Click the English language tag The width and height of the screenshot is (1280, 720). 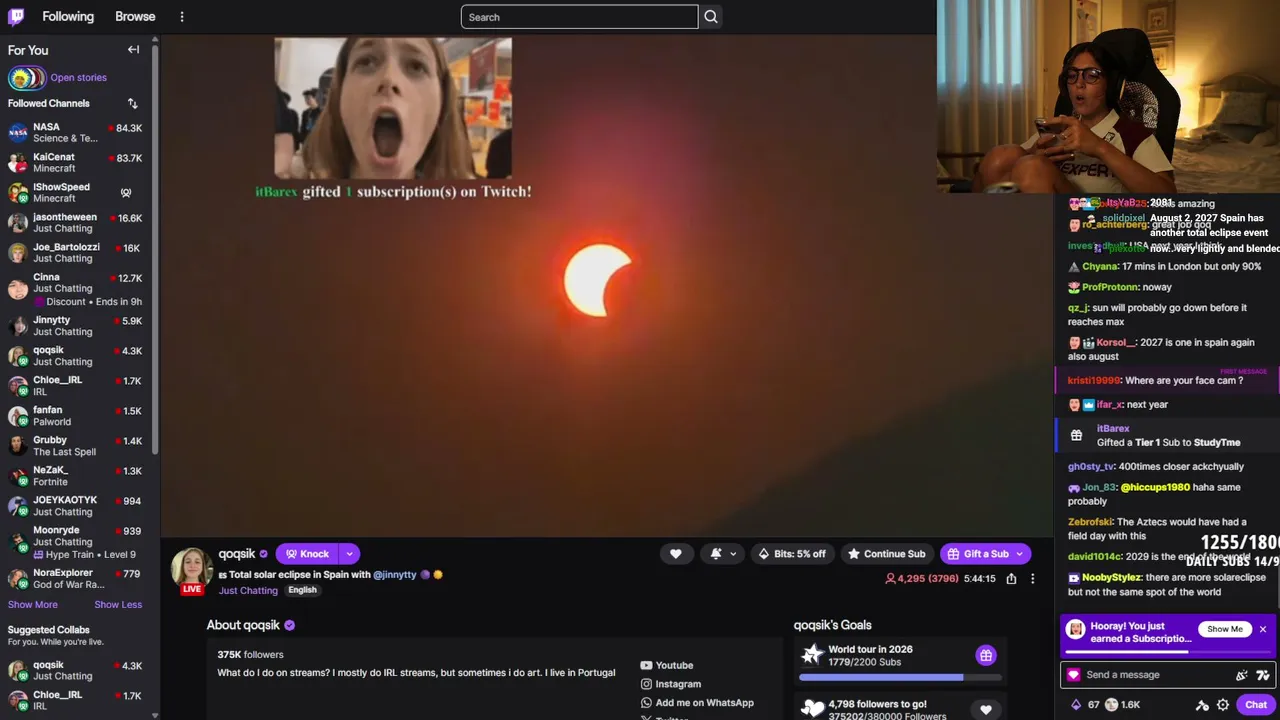tap(302, 590)
